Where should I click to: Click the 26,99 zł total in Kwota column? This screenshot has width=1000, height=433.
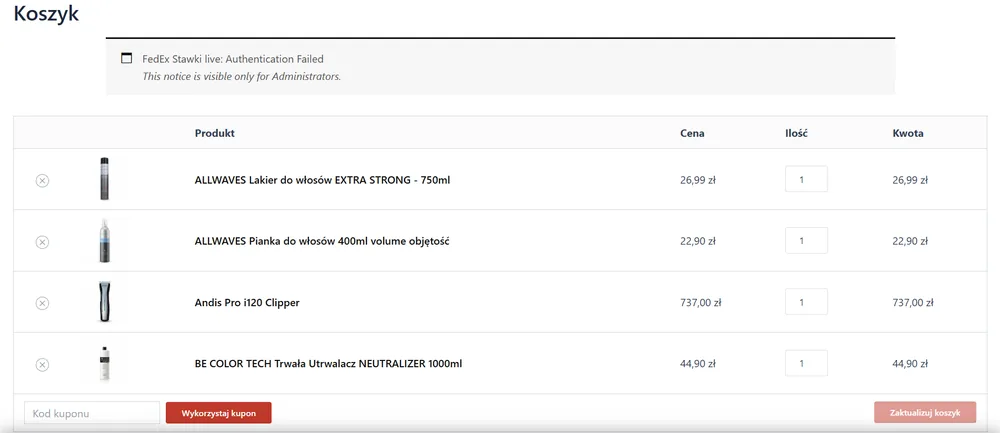[910, 180]
